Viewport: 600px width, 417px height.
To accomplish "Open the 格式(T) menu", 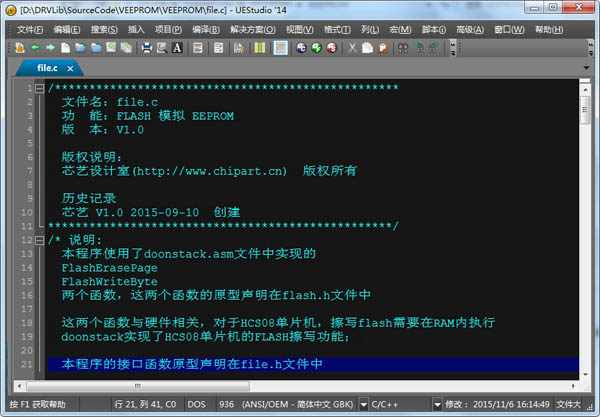I will click(337, 29).
